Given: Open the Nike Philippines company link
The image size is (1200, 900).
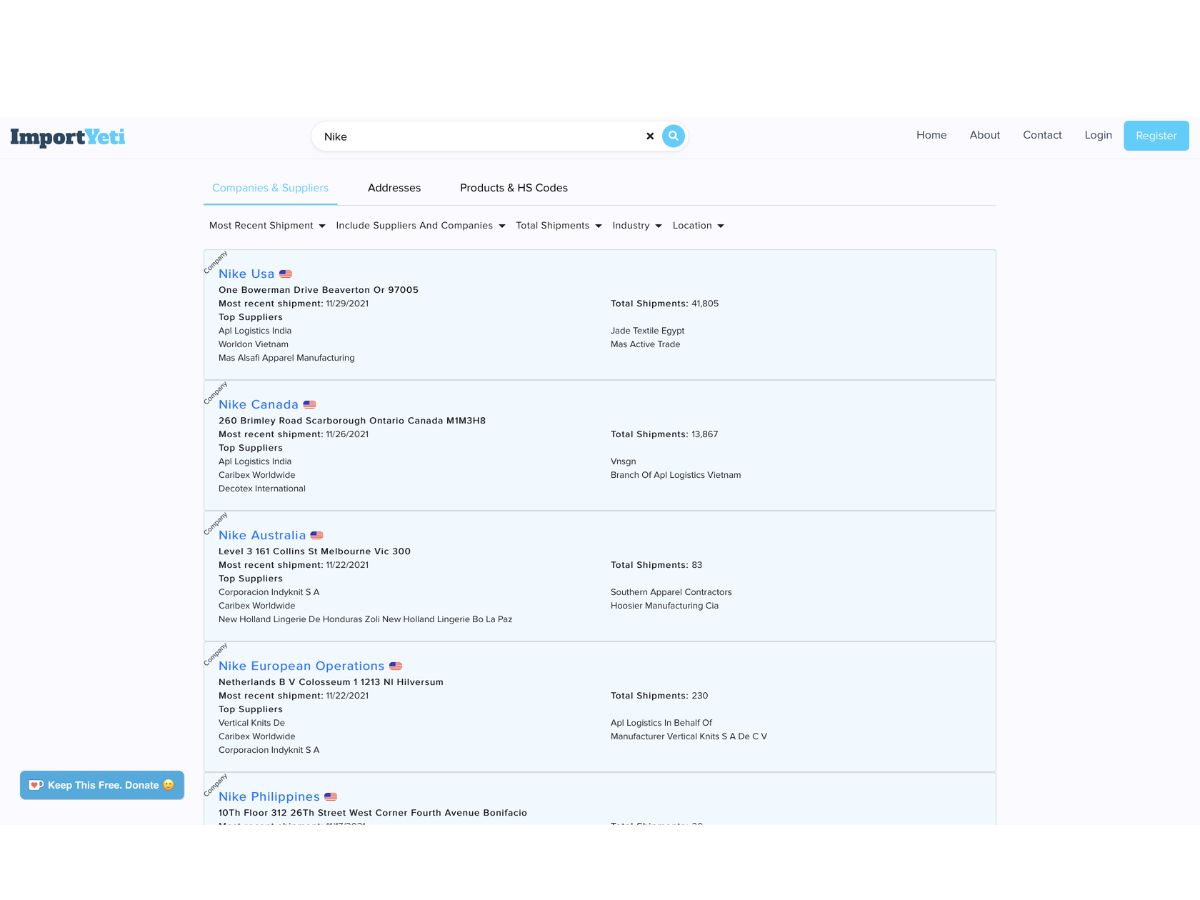Looking at the screenshot, I should tap(269, 797).
